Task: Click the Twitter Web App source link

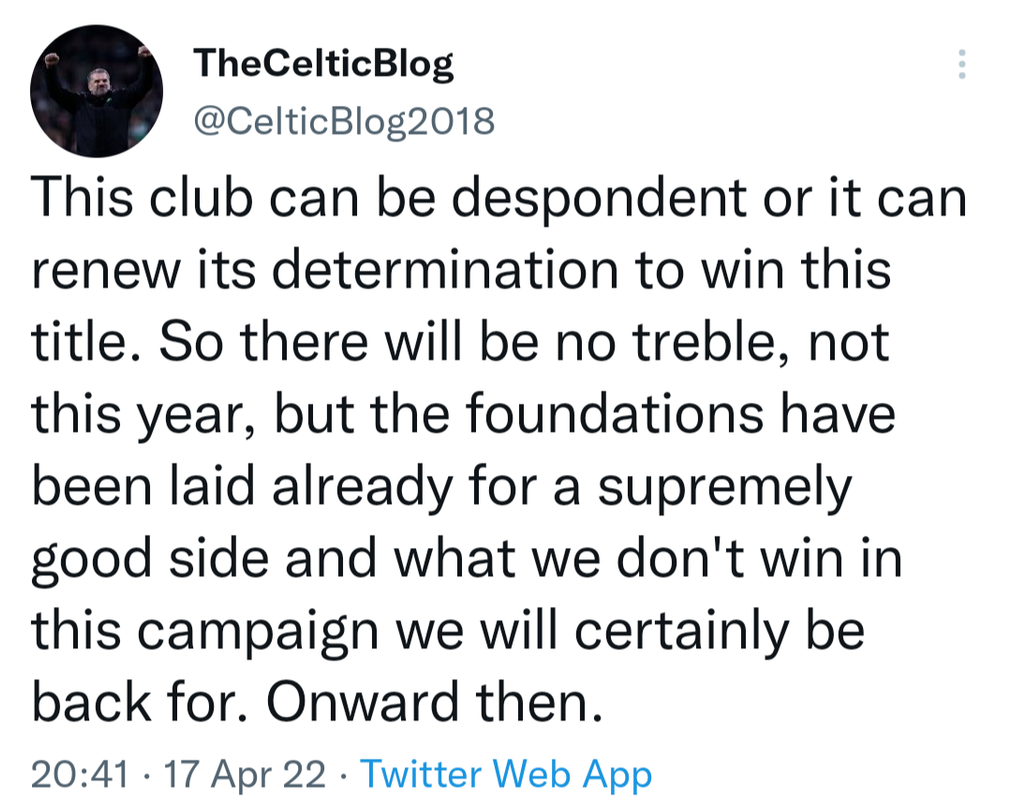Action: click(506, 774)
